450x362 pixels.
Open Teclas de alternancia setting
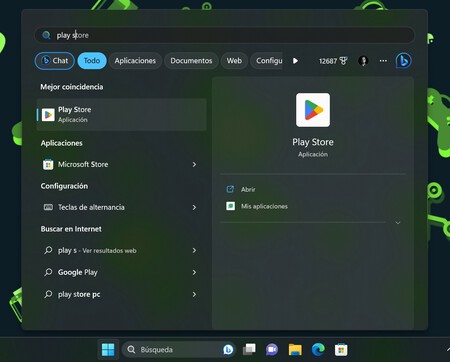pos(121,207)
